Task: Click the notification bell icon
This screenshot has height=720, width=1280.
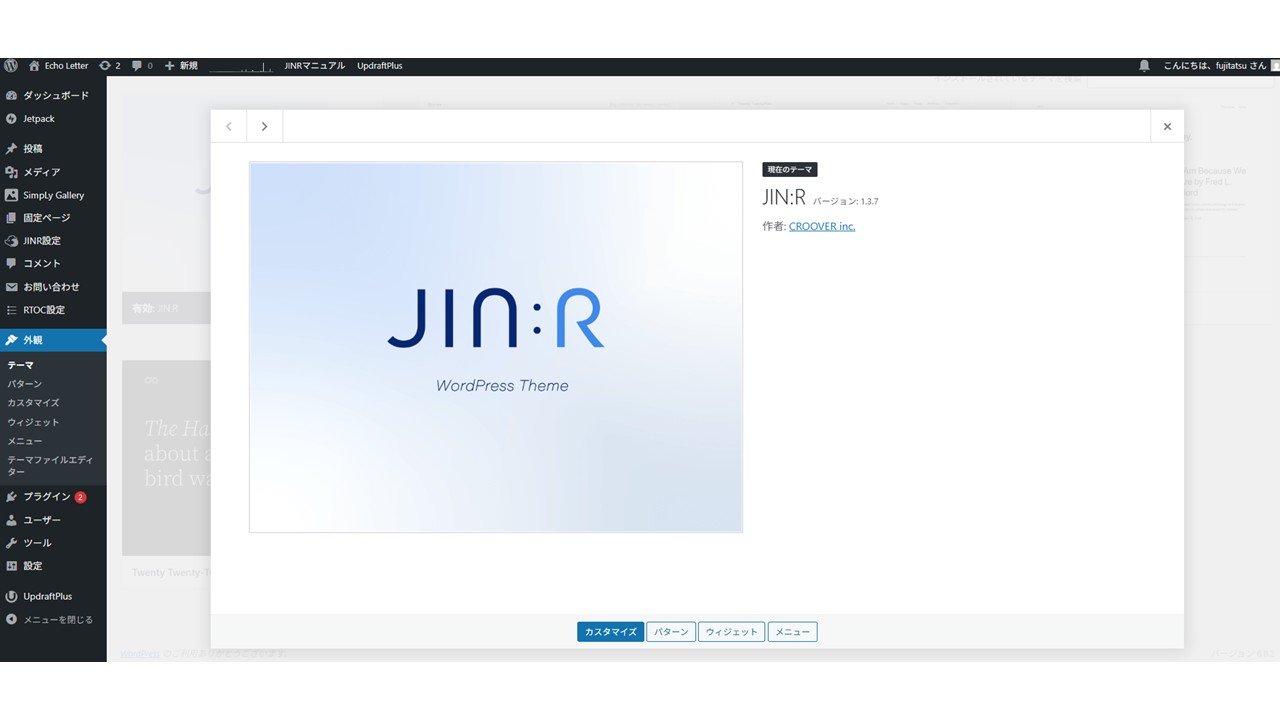Action: (1144, 66)
